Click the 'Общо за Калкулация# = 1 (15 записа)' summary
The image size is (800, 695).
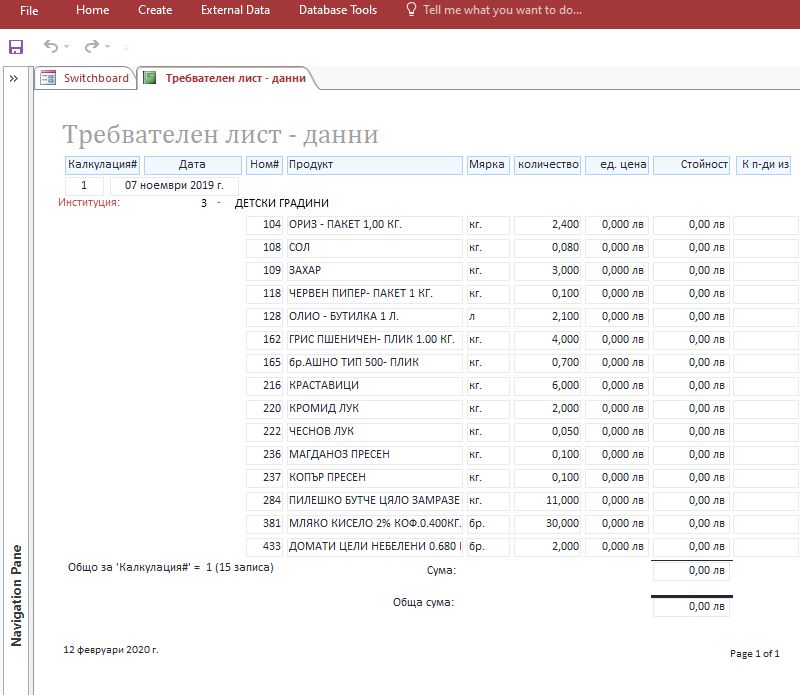tap(170, 567)
